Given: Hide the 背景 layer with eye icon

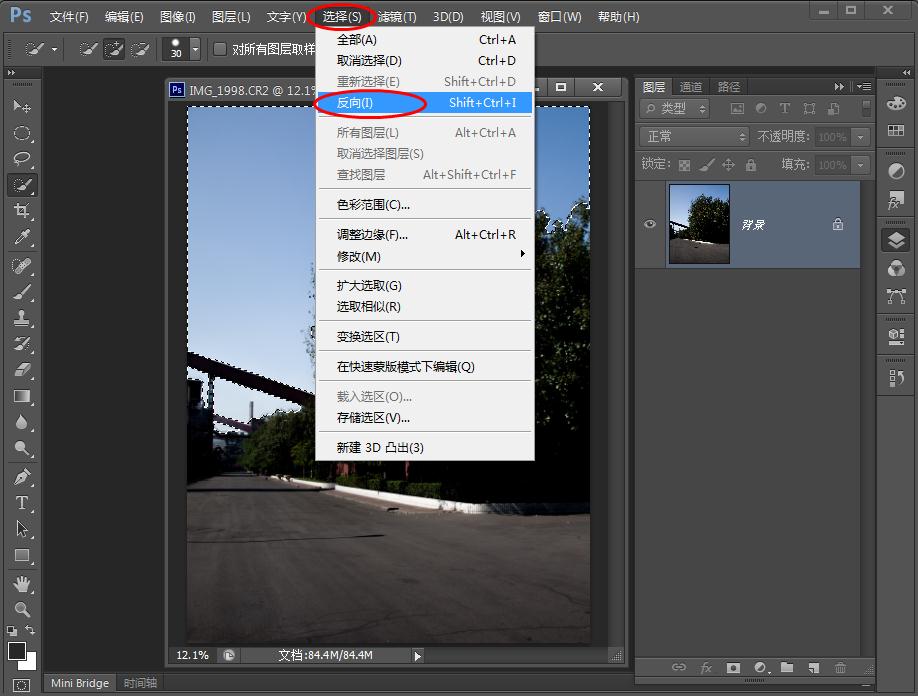Looking at the screenshot, I should pyautogui.click(x=650, y=225).
